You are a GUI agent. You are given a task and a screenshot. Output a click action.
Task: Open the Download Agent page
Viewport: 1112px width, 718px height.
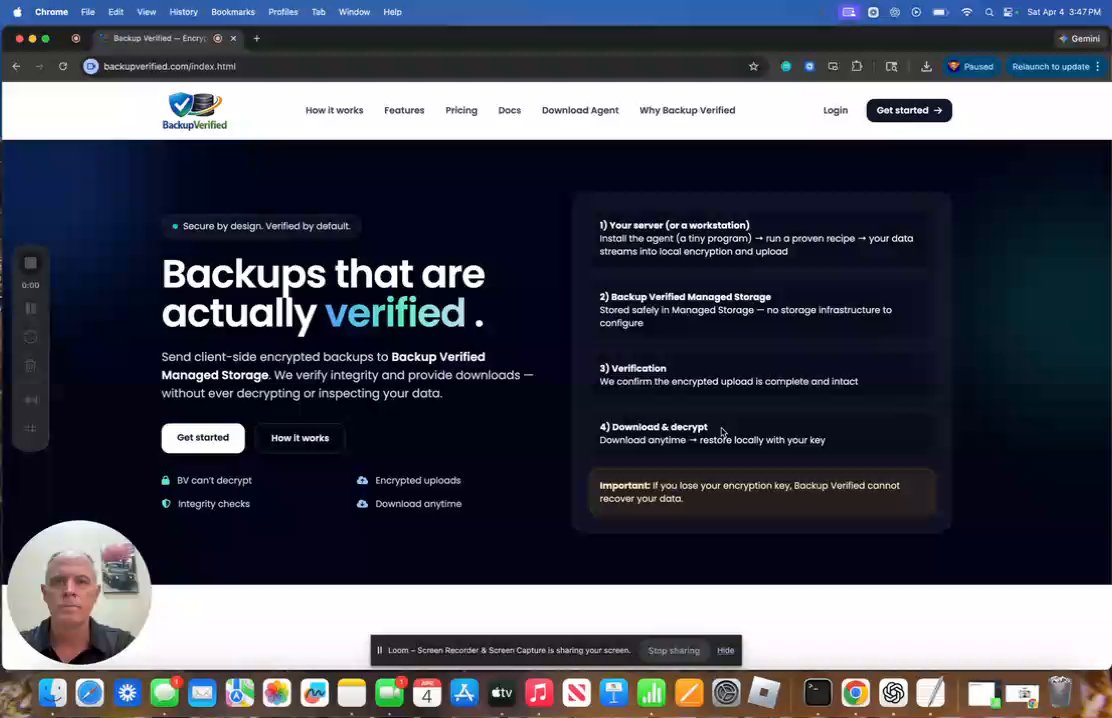[x=580, y=110]
